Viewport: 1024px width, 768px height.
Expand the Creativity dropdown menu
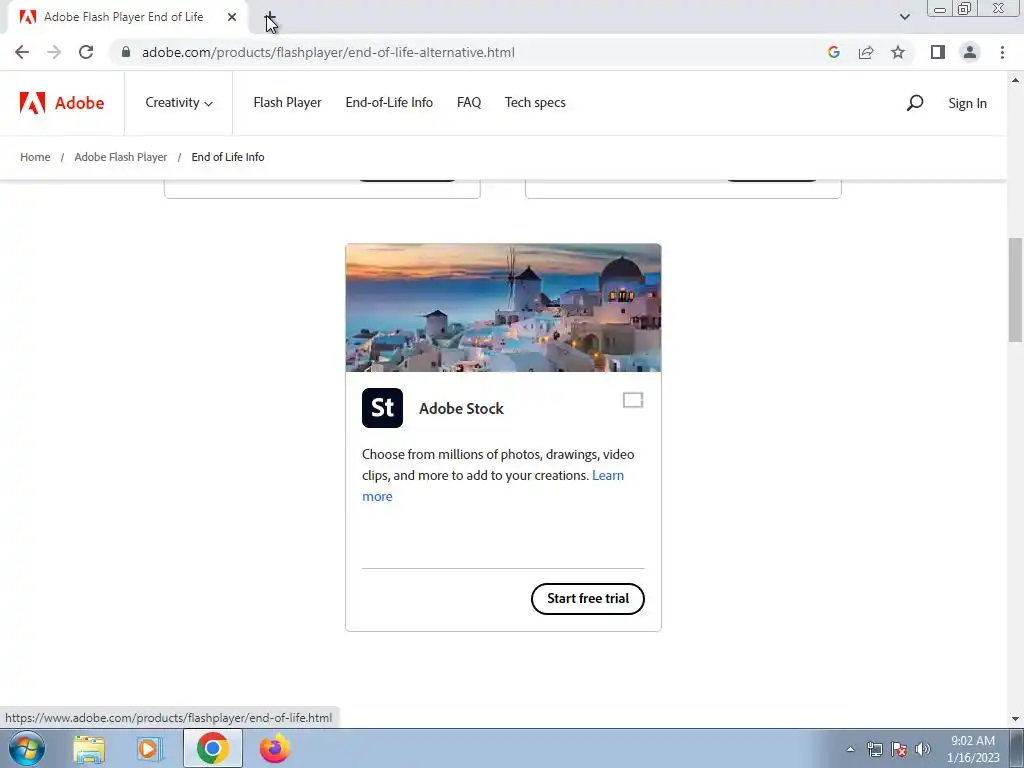point(179,103)
